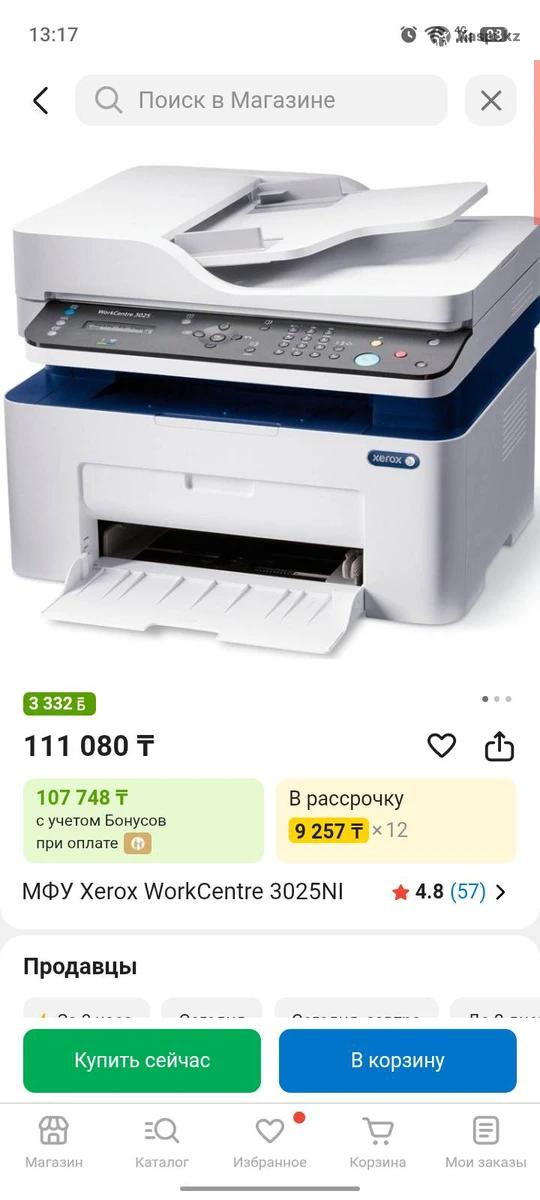Focus the Поиск в Магазине field
This screenshot has height=1200, width=540.
261,100
